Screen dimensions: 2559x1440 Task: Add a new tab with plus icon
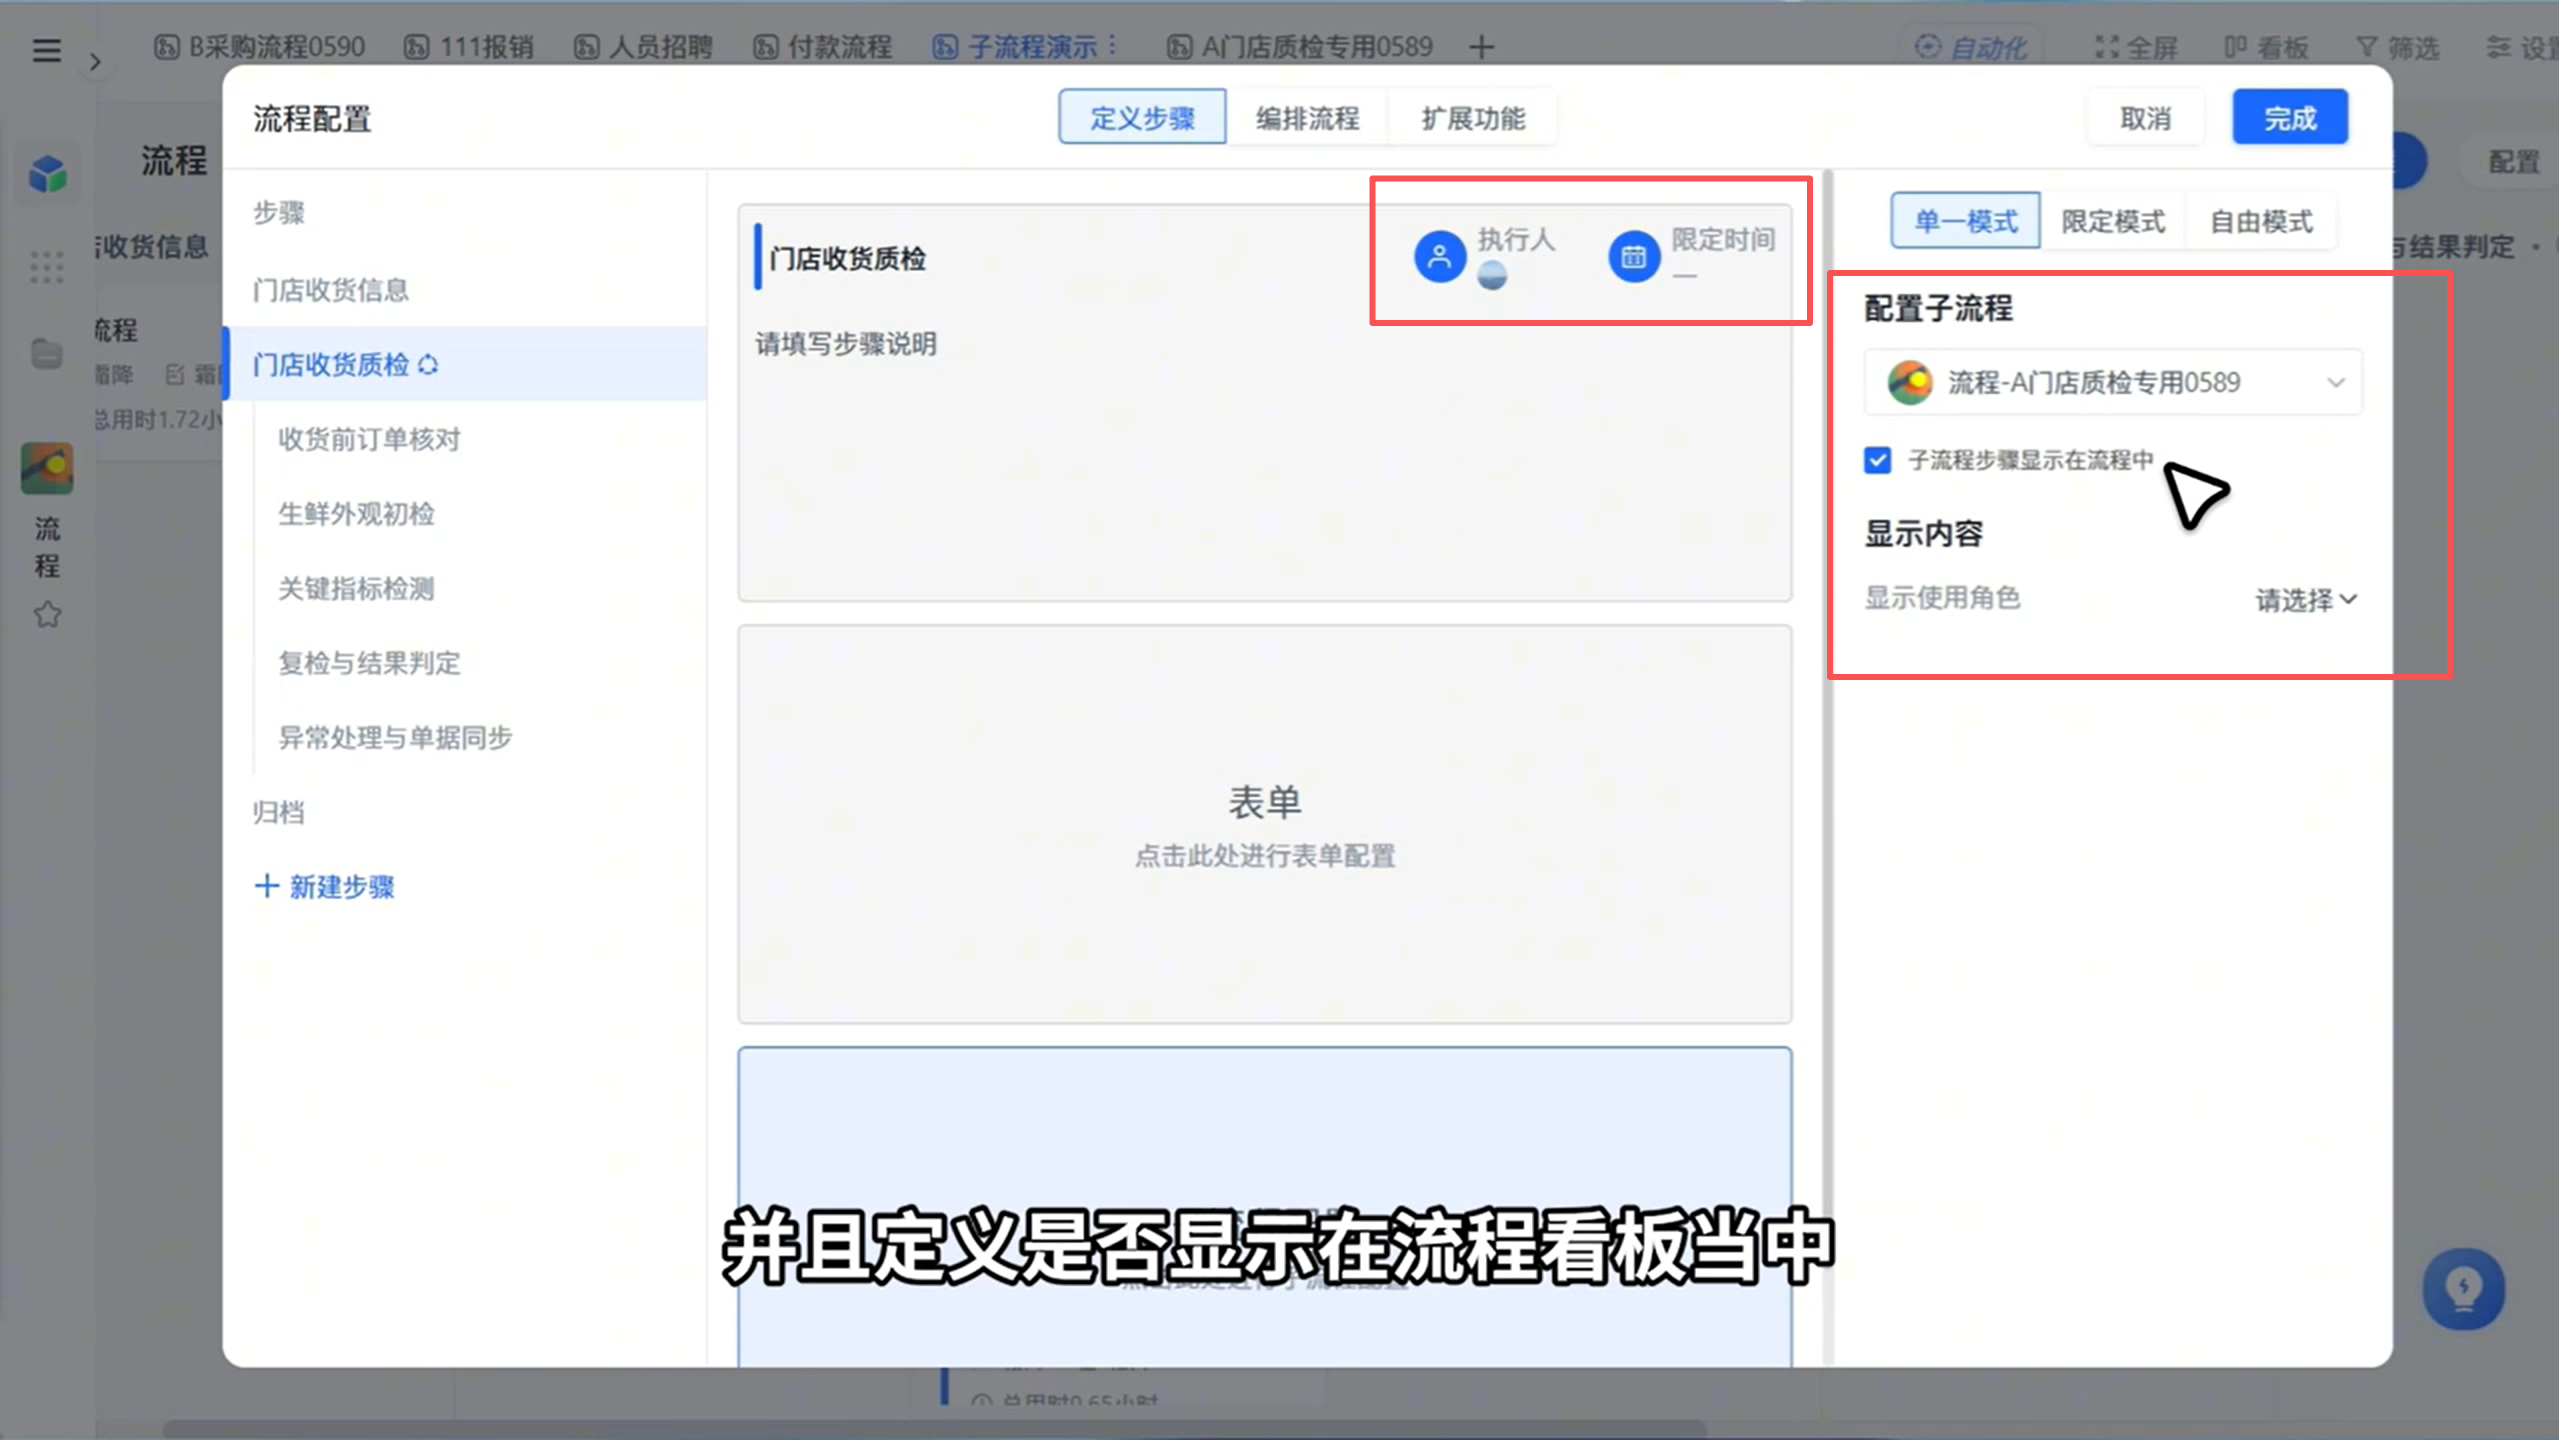(1482, 47)
